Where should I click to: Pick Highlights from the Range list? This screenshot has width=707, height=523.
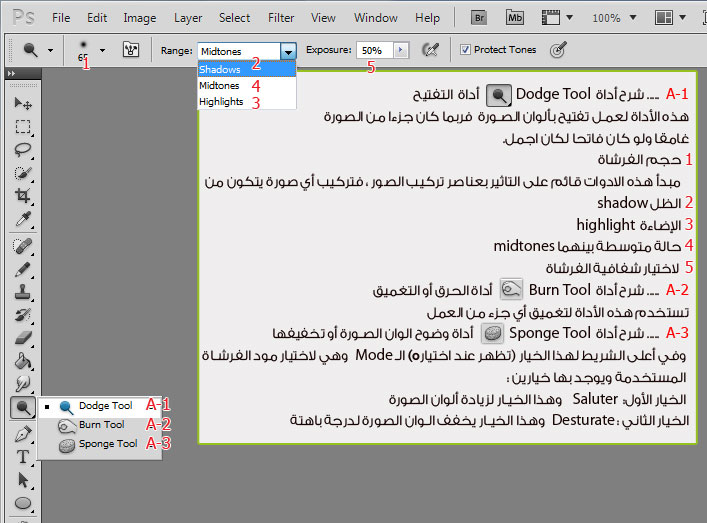coord(221,101)
